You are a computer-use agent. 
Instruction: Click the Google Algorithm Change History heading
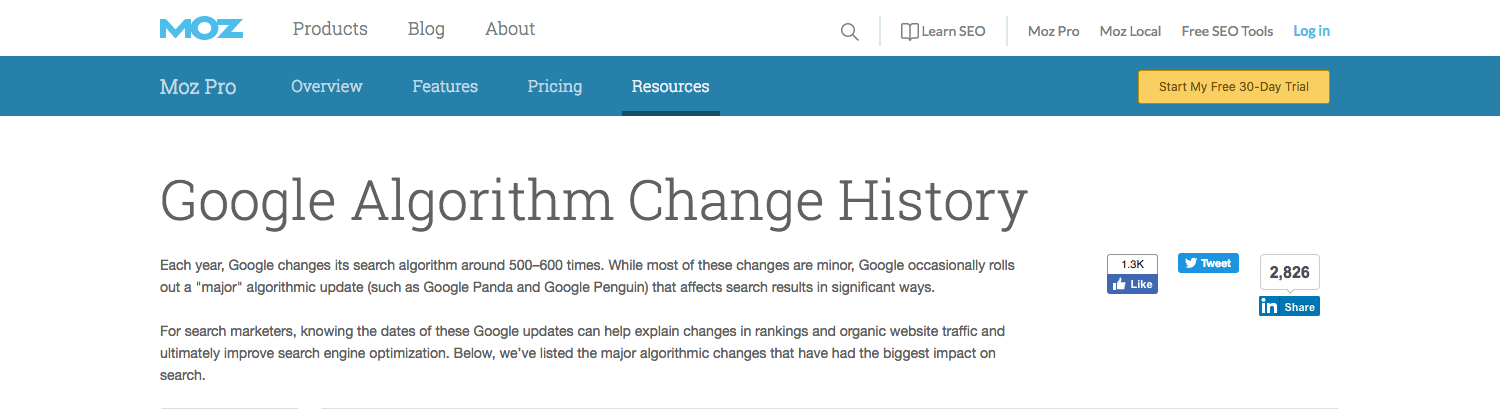point(594,203)
